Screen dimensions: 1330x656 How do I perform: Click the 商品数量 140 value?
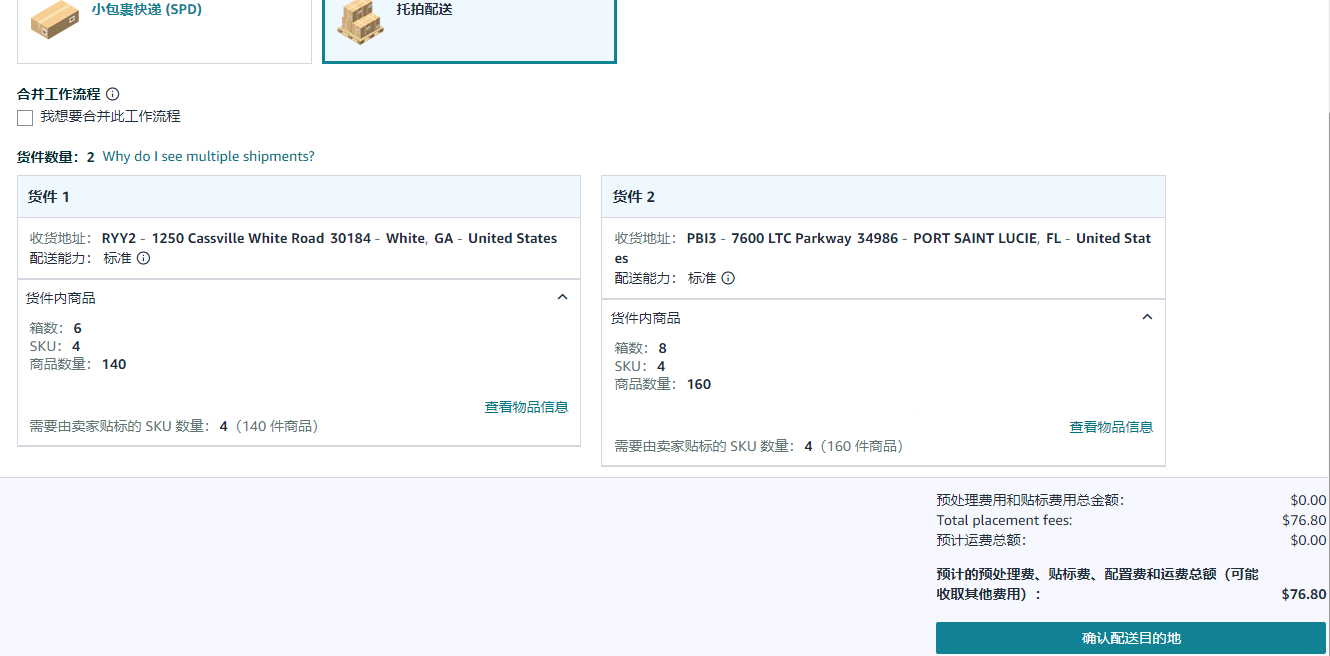(114, 364)
